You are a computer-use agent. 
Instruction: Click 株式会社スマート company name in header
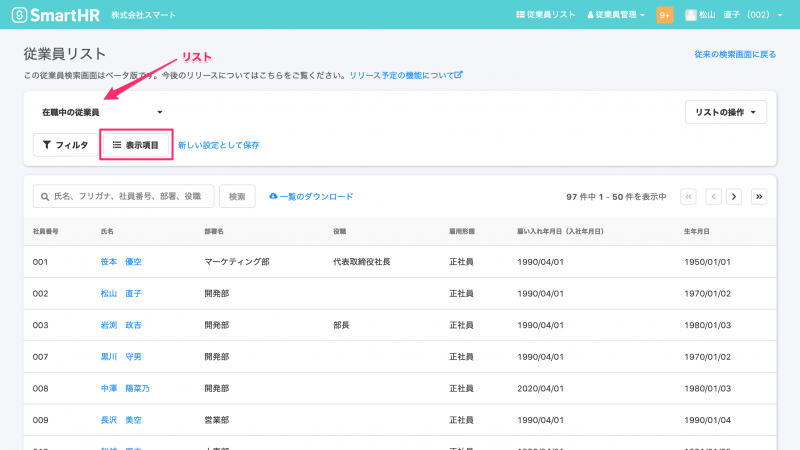(x=143, y=15)
